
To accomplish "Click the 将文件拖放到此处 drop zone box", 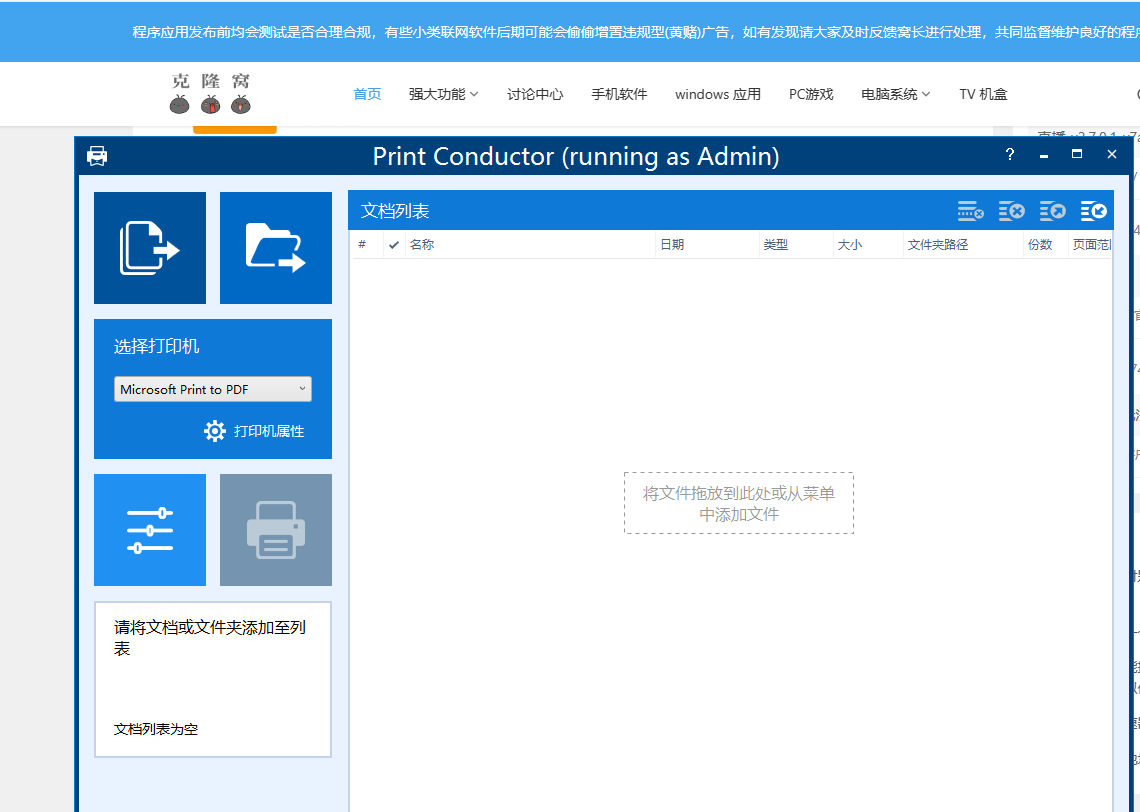I will click(739, 503).
